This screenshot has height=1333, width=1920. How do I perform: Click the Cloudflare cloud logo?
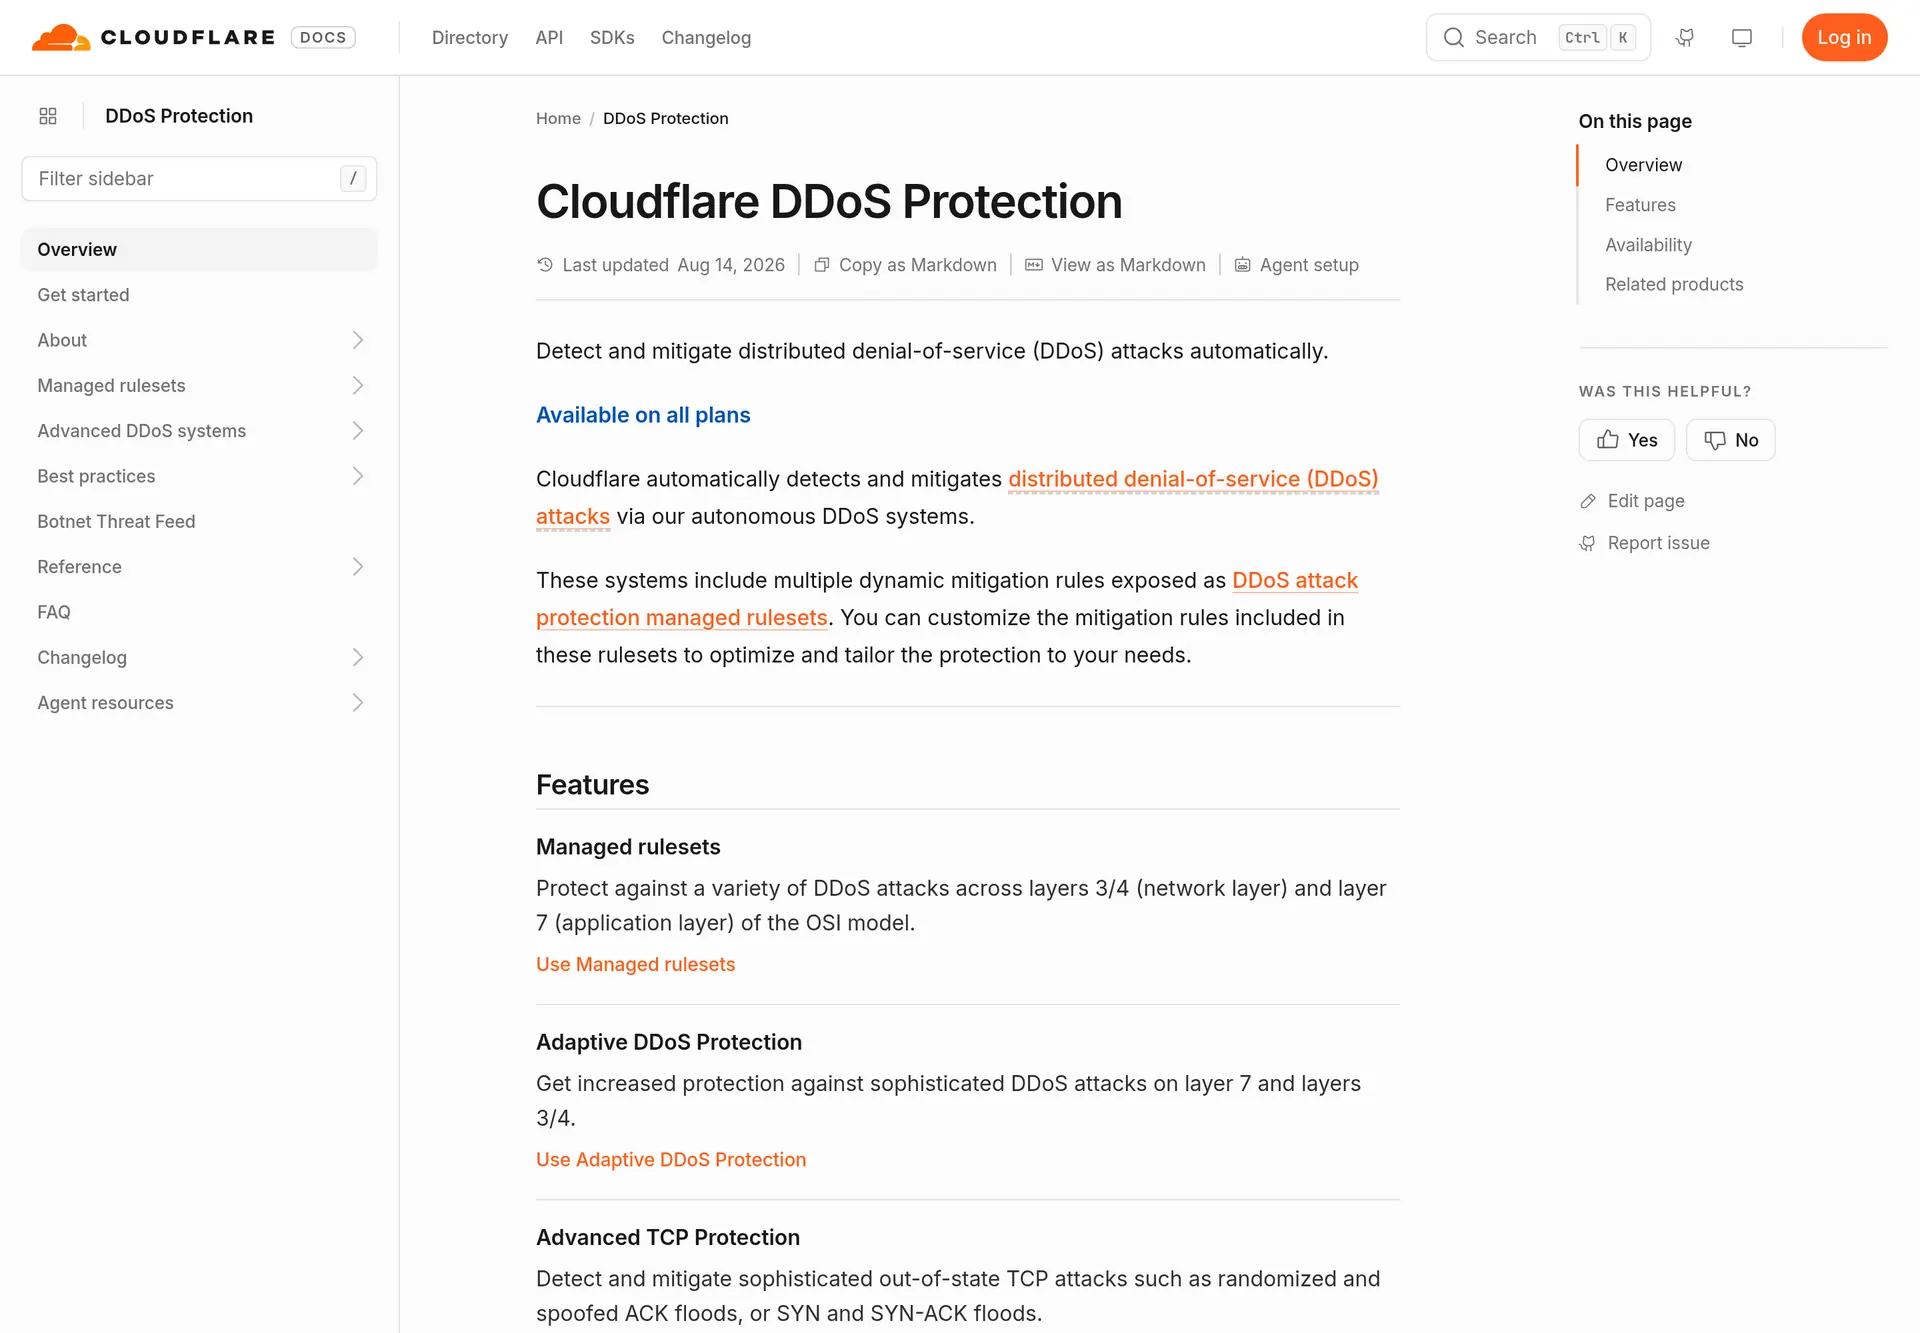[61, 37]
